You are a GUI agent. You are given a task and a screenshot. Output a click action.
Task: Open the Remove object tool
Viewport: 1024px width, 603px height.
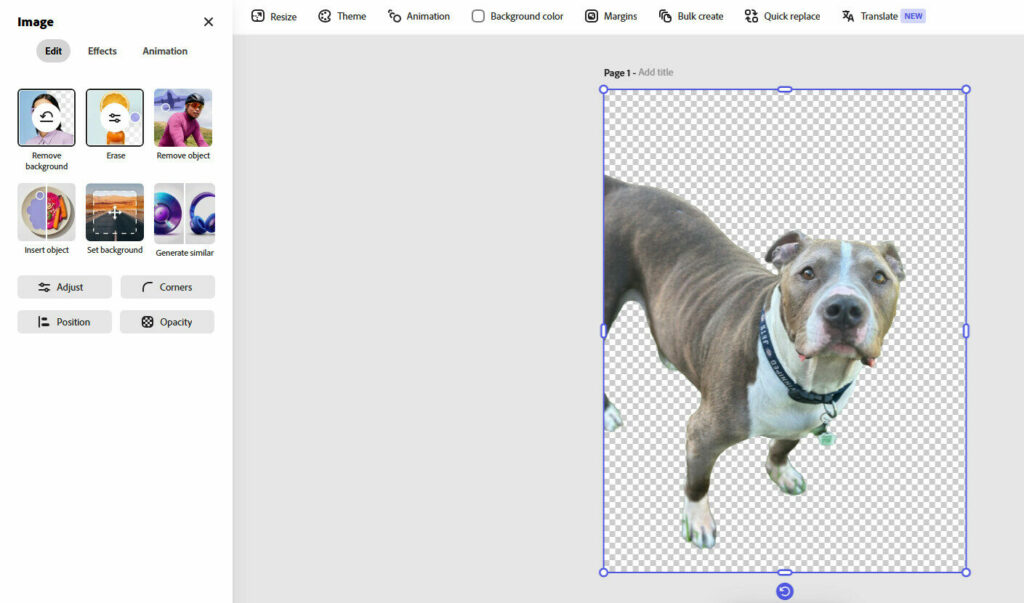[183, 118]
